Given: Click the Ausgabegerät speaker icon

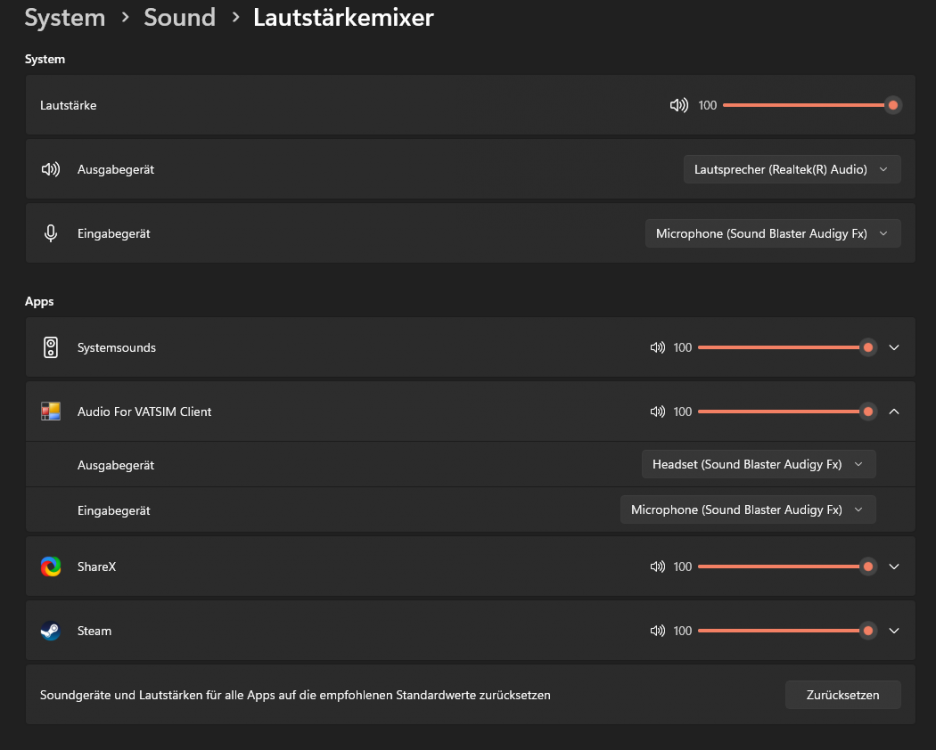Looking at the screenshot, I should point(51,168).
